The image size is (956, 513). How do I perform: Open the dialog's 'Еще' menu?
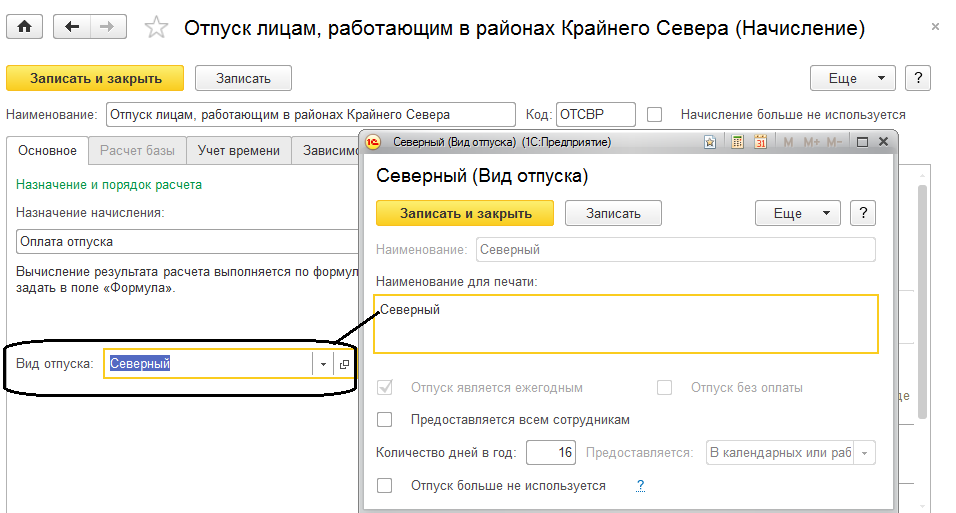pyautogui.click(x=797, y=213)
